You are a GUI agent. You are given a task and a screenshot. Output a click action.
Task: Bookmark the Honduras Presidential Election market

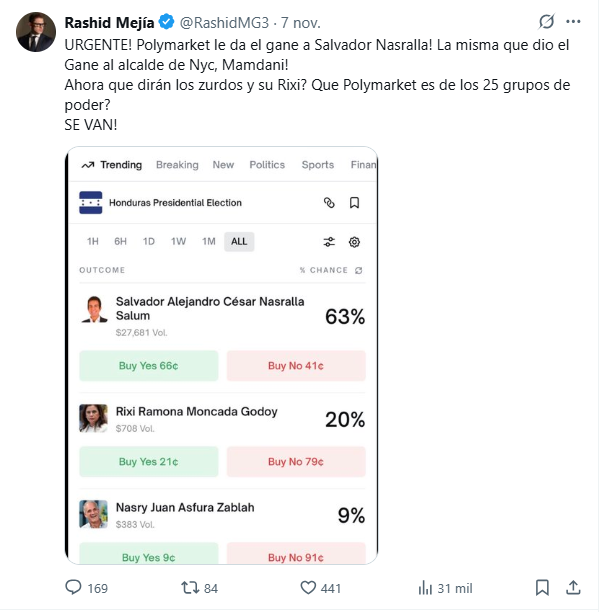[x=354, y=203]
